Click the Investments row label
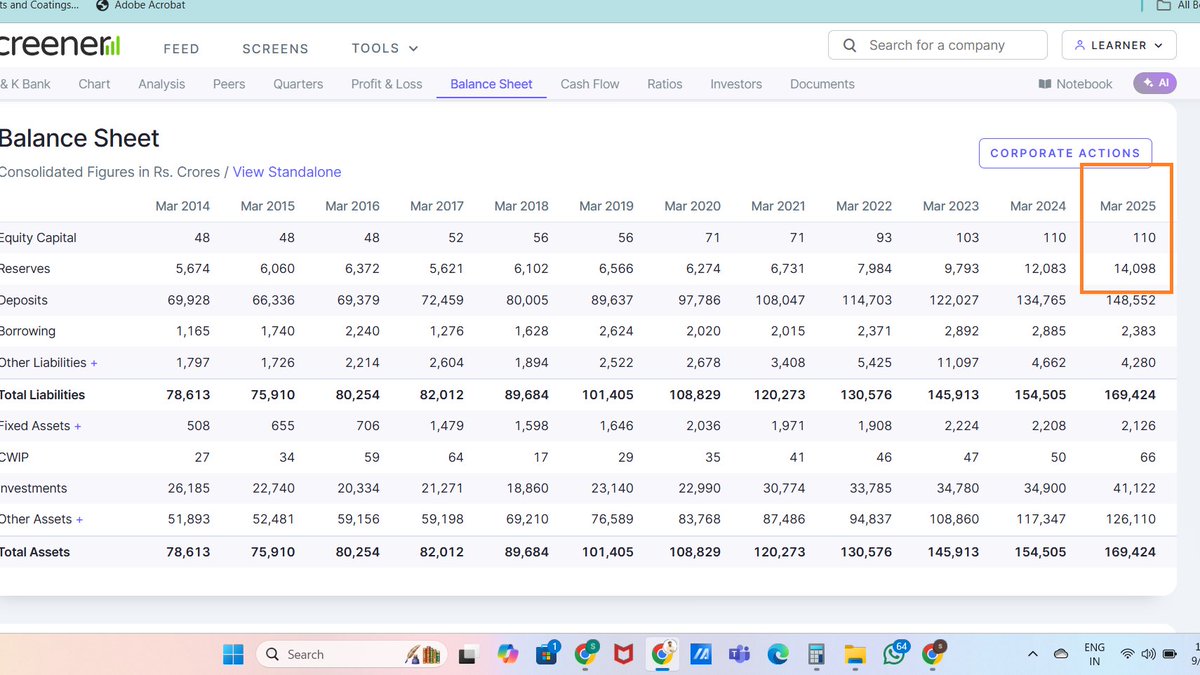 click(33, 489)
